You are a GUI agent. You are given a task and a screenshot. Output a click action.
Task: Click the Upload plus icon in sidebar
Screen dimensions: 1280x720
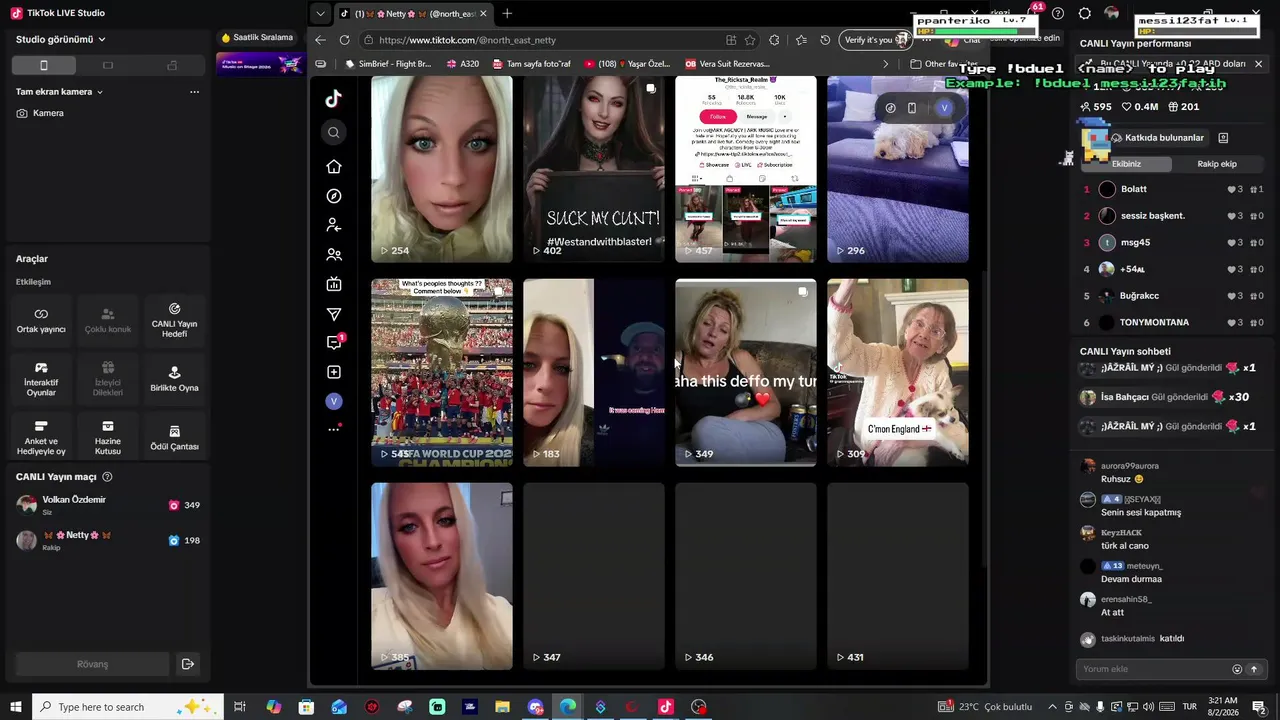pos(334,372)
